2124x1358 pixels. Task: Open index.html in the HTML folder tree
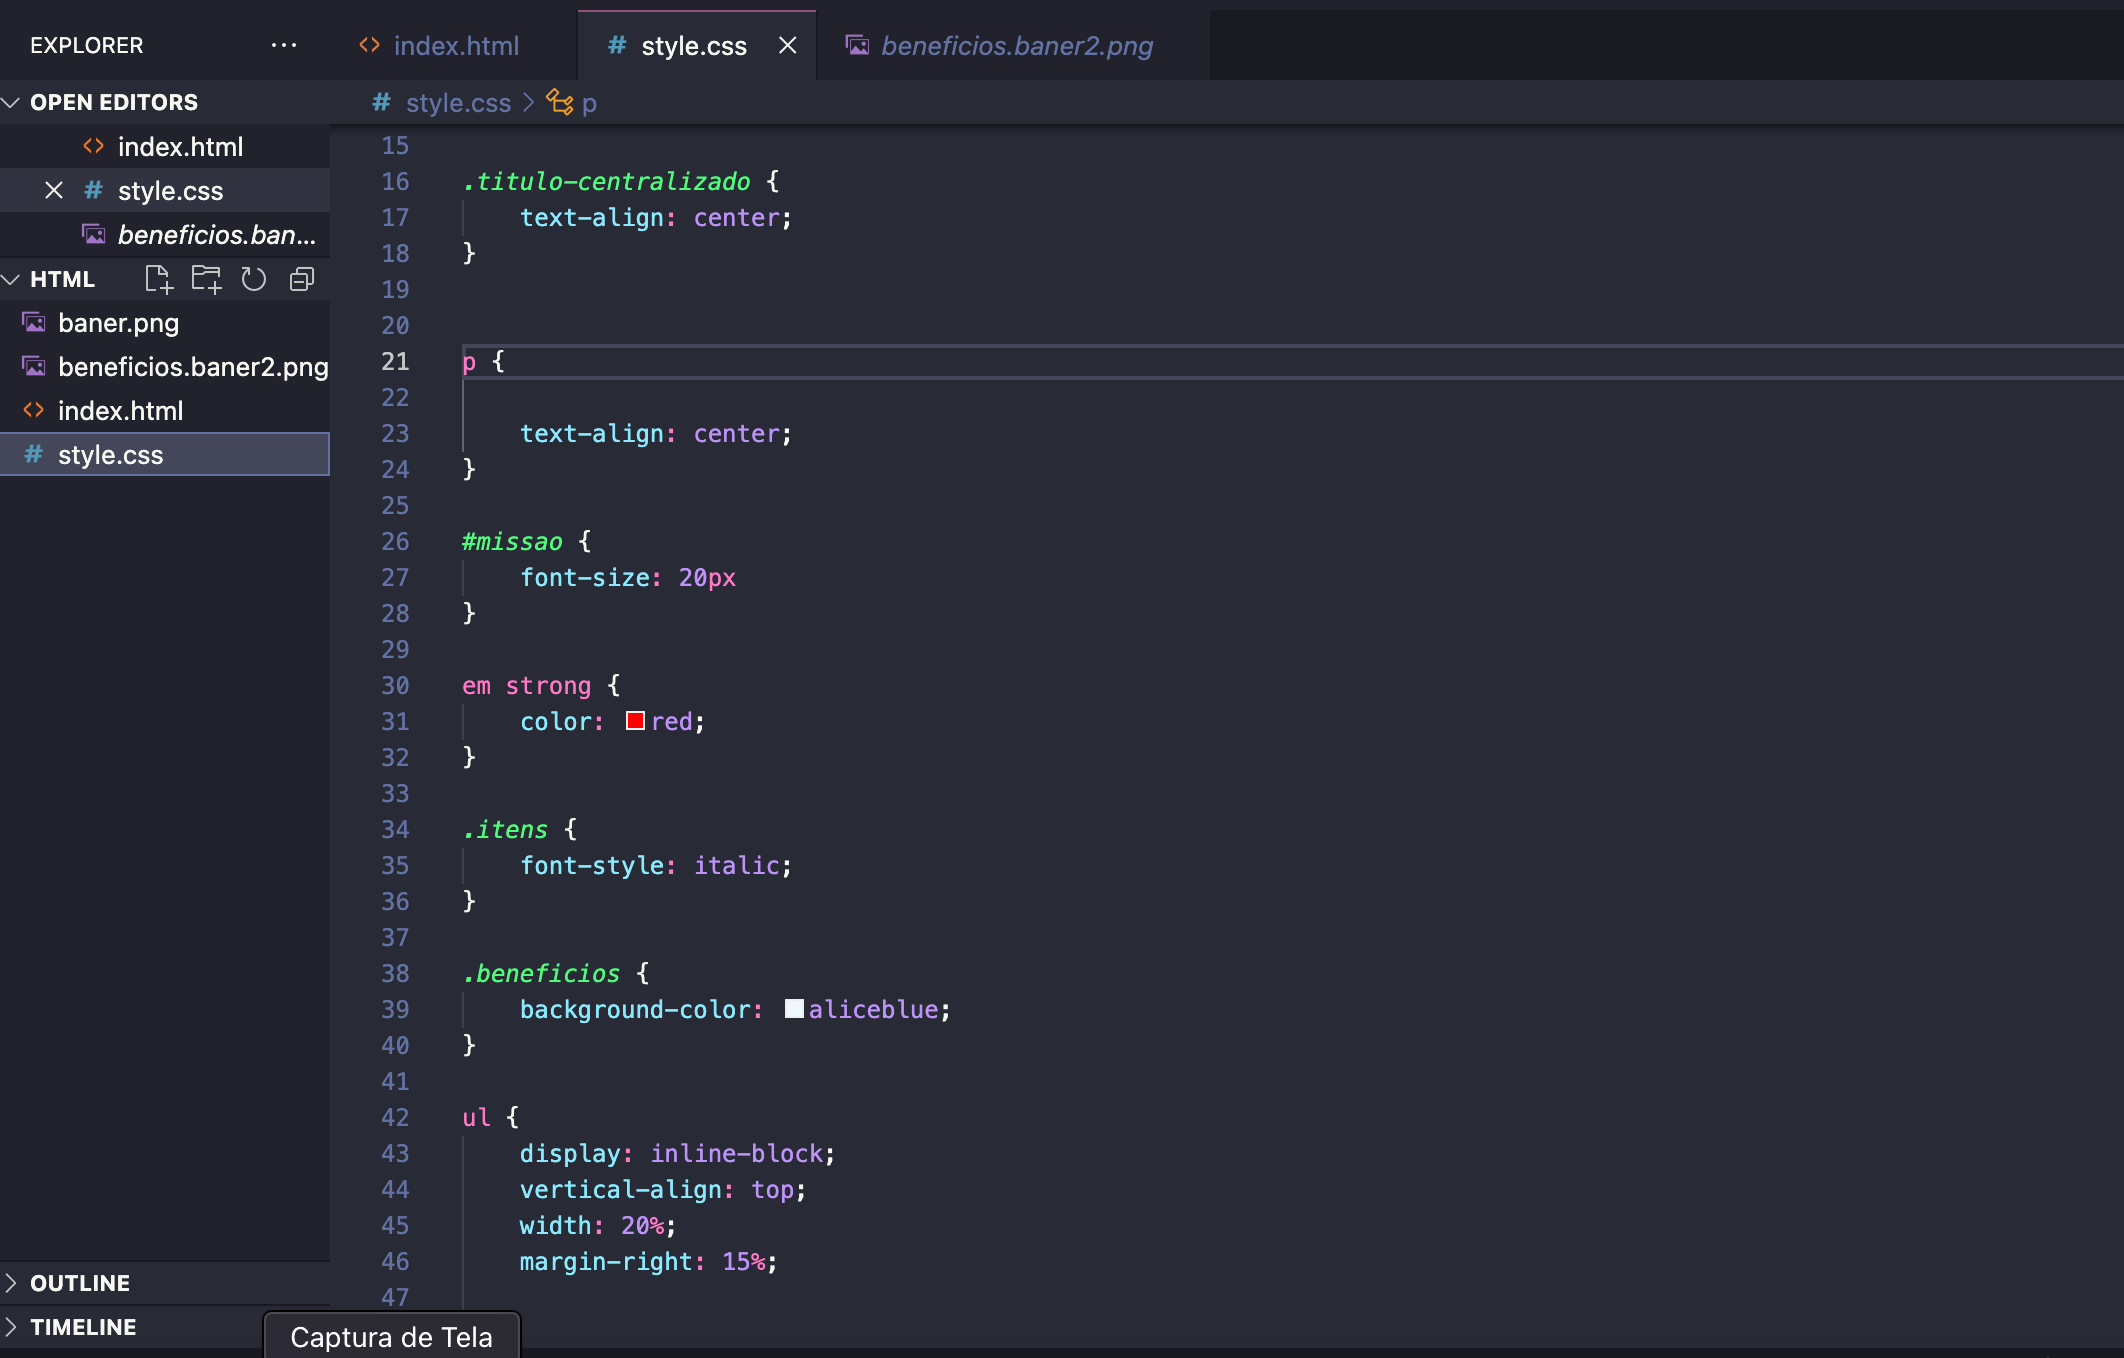tap(165, 411)
